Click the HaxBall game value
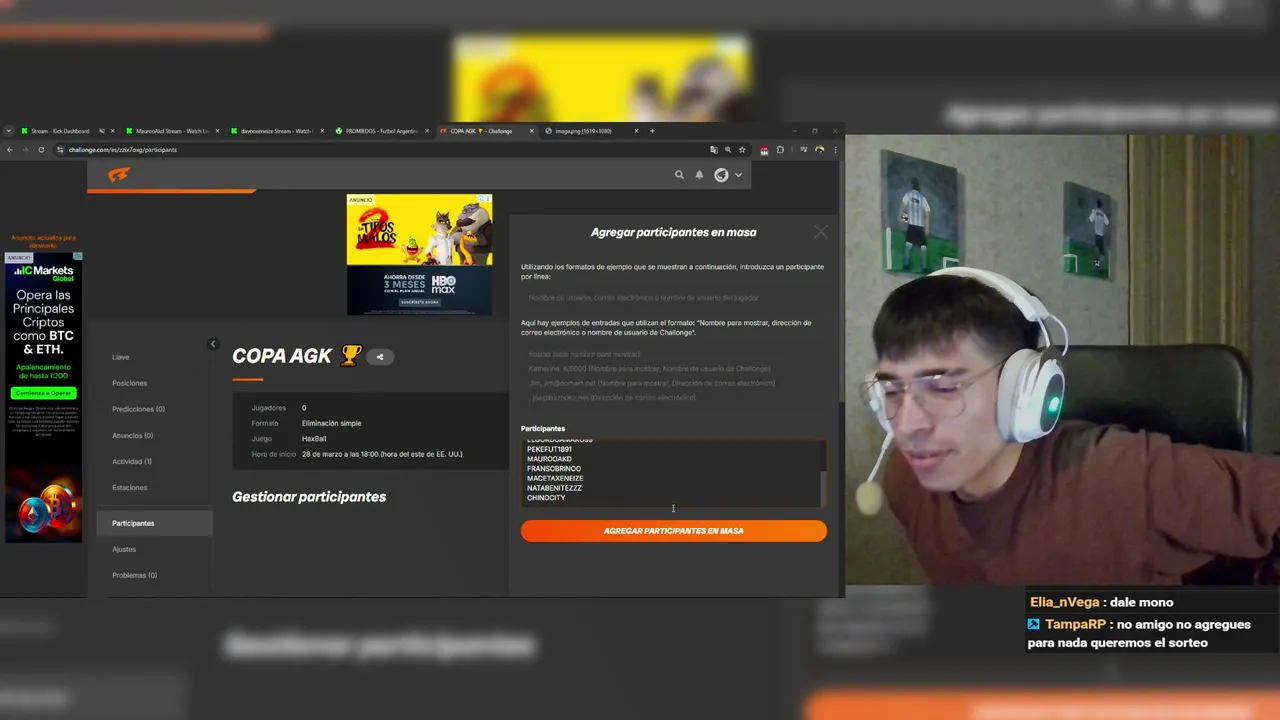Image resolution: width=1280 pixels, height=720 pixels. coord(314,439)
